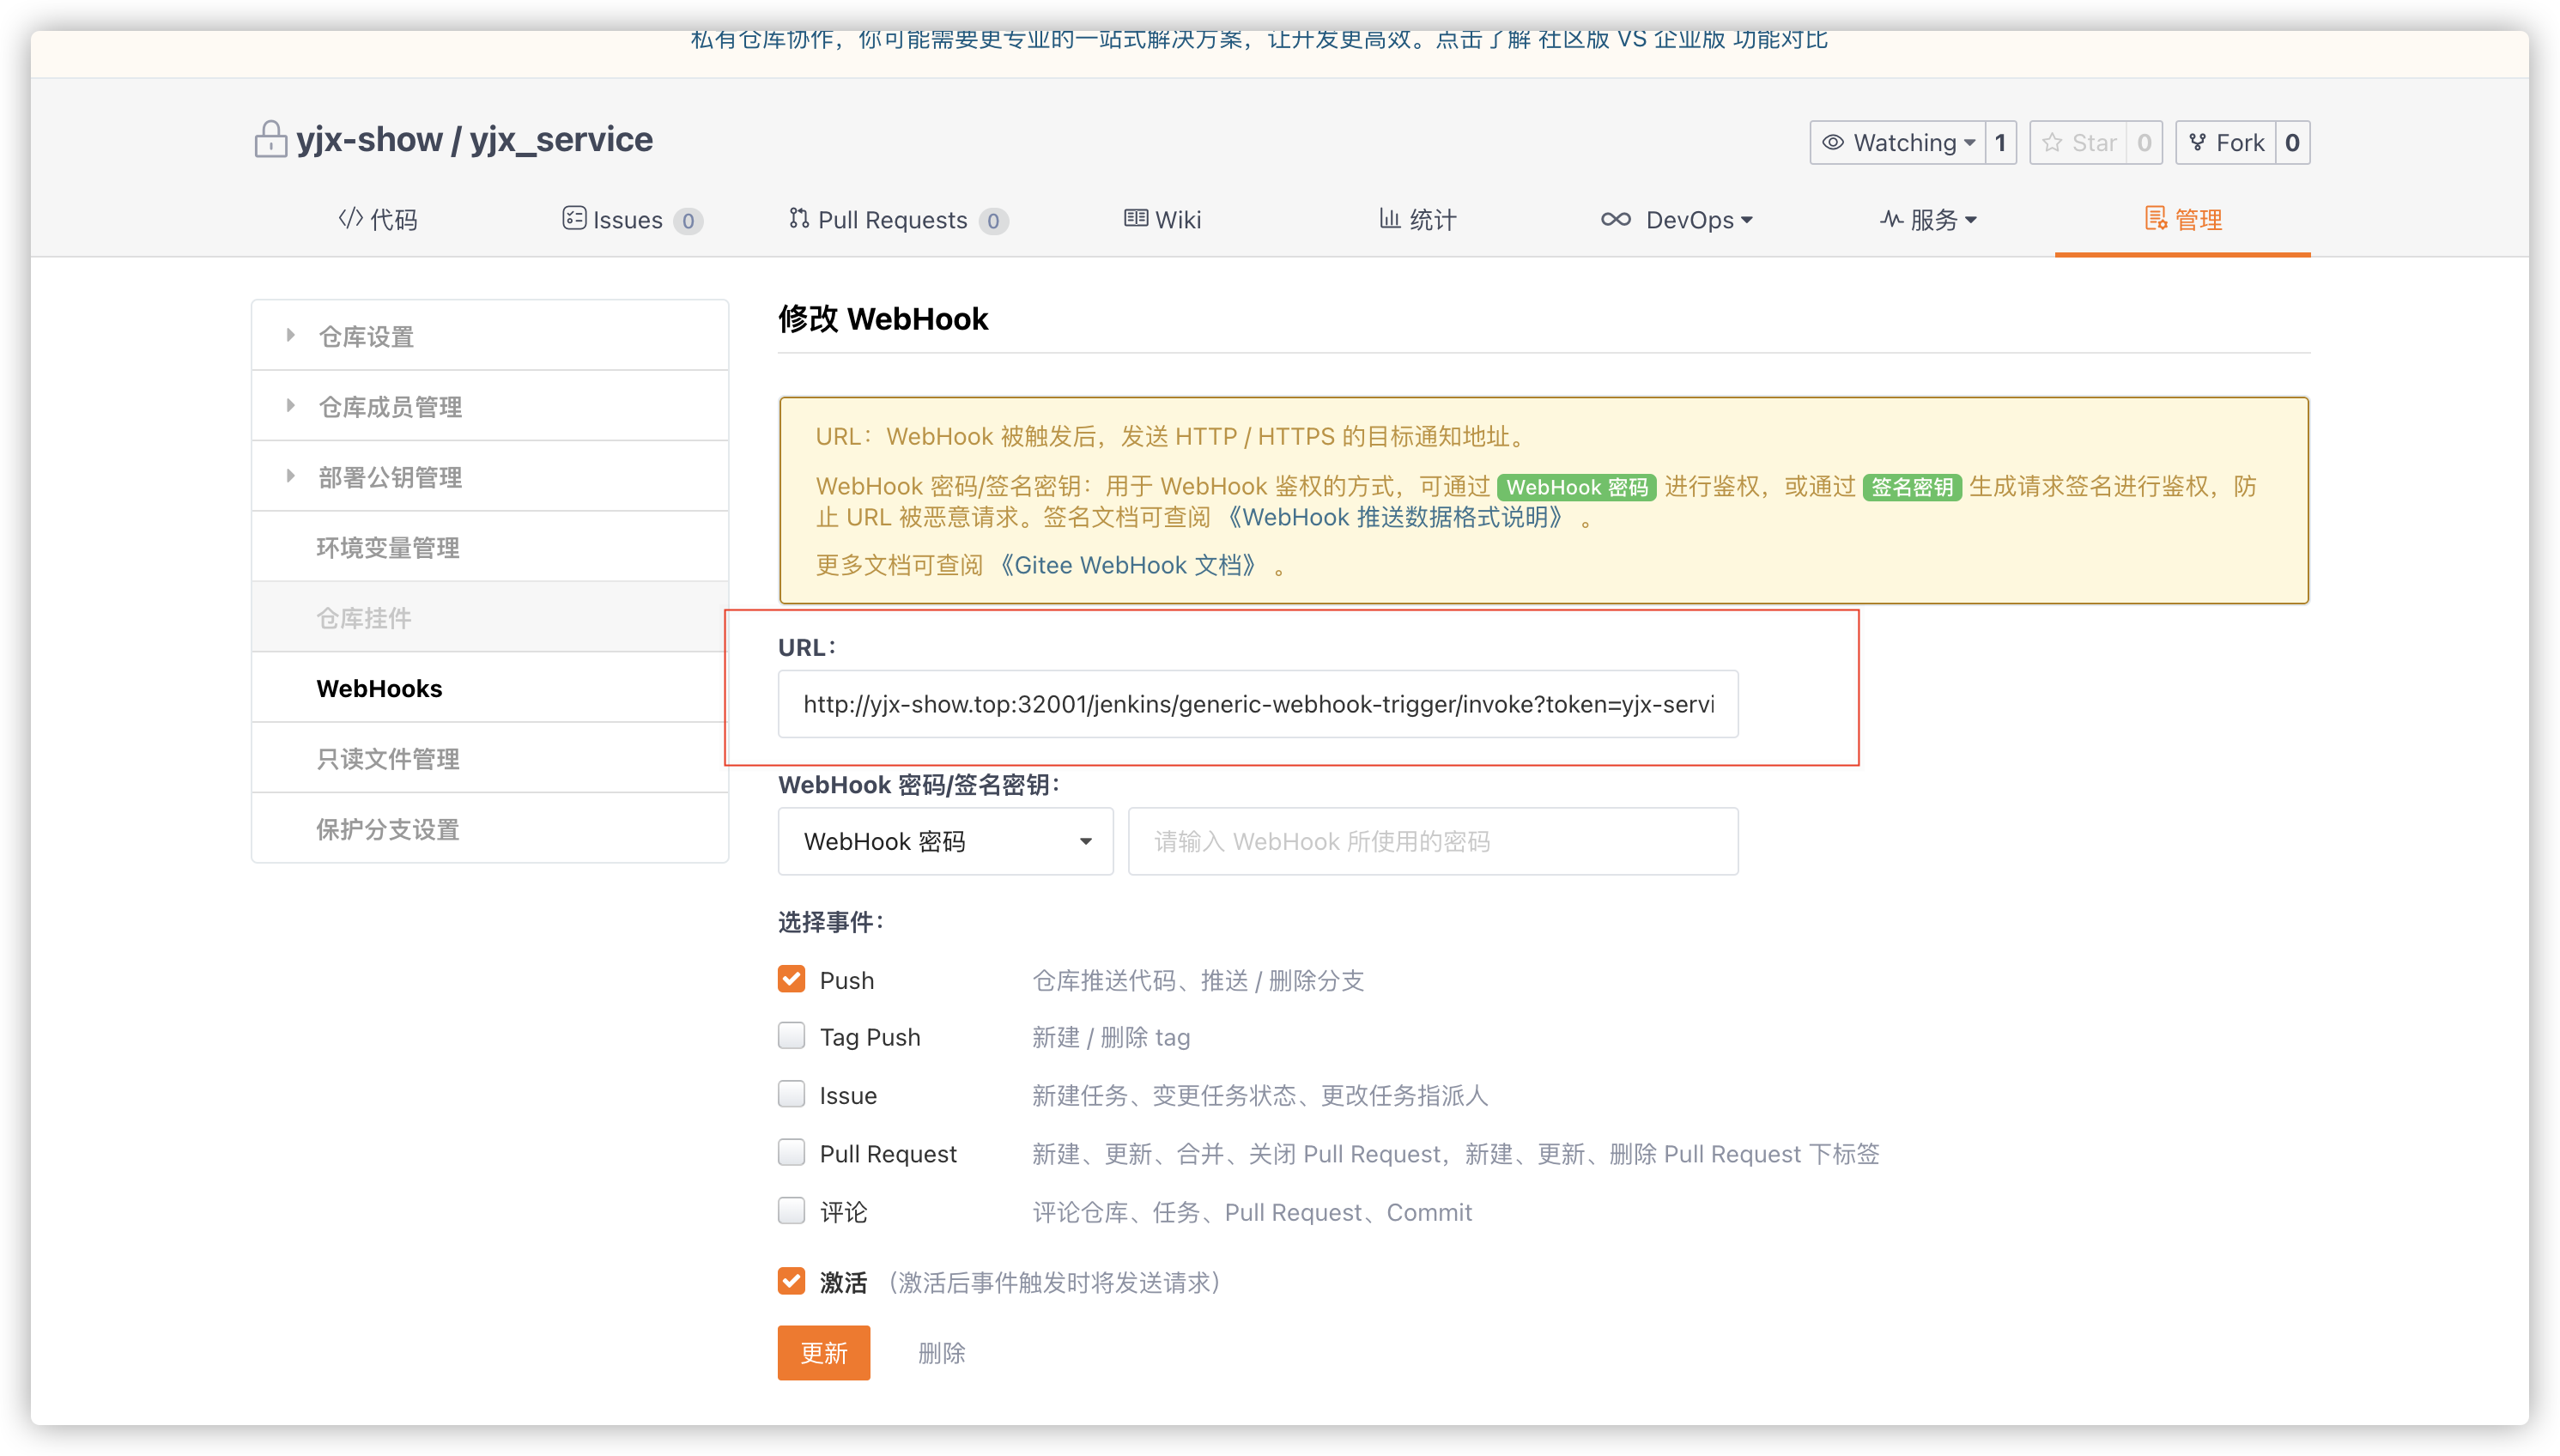This screenshot has width=2560, height=1456.
Task: Expand the 仓库设置 sidebar section
Action: 366,336
